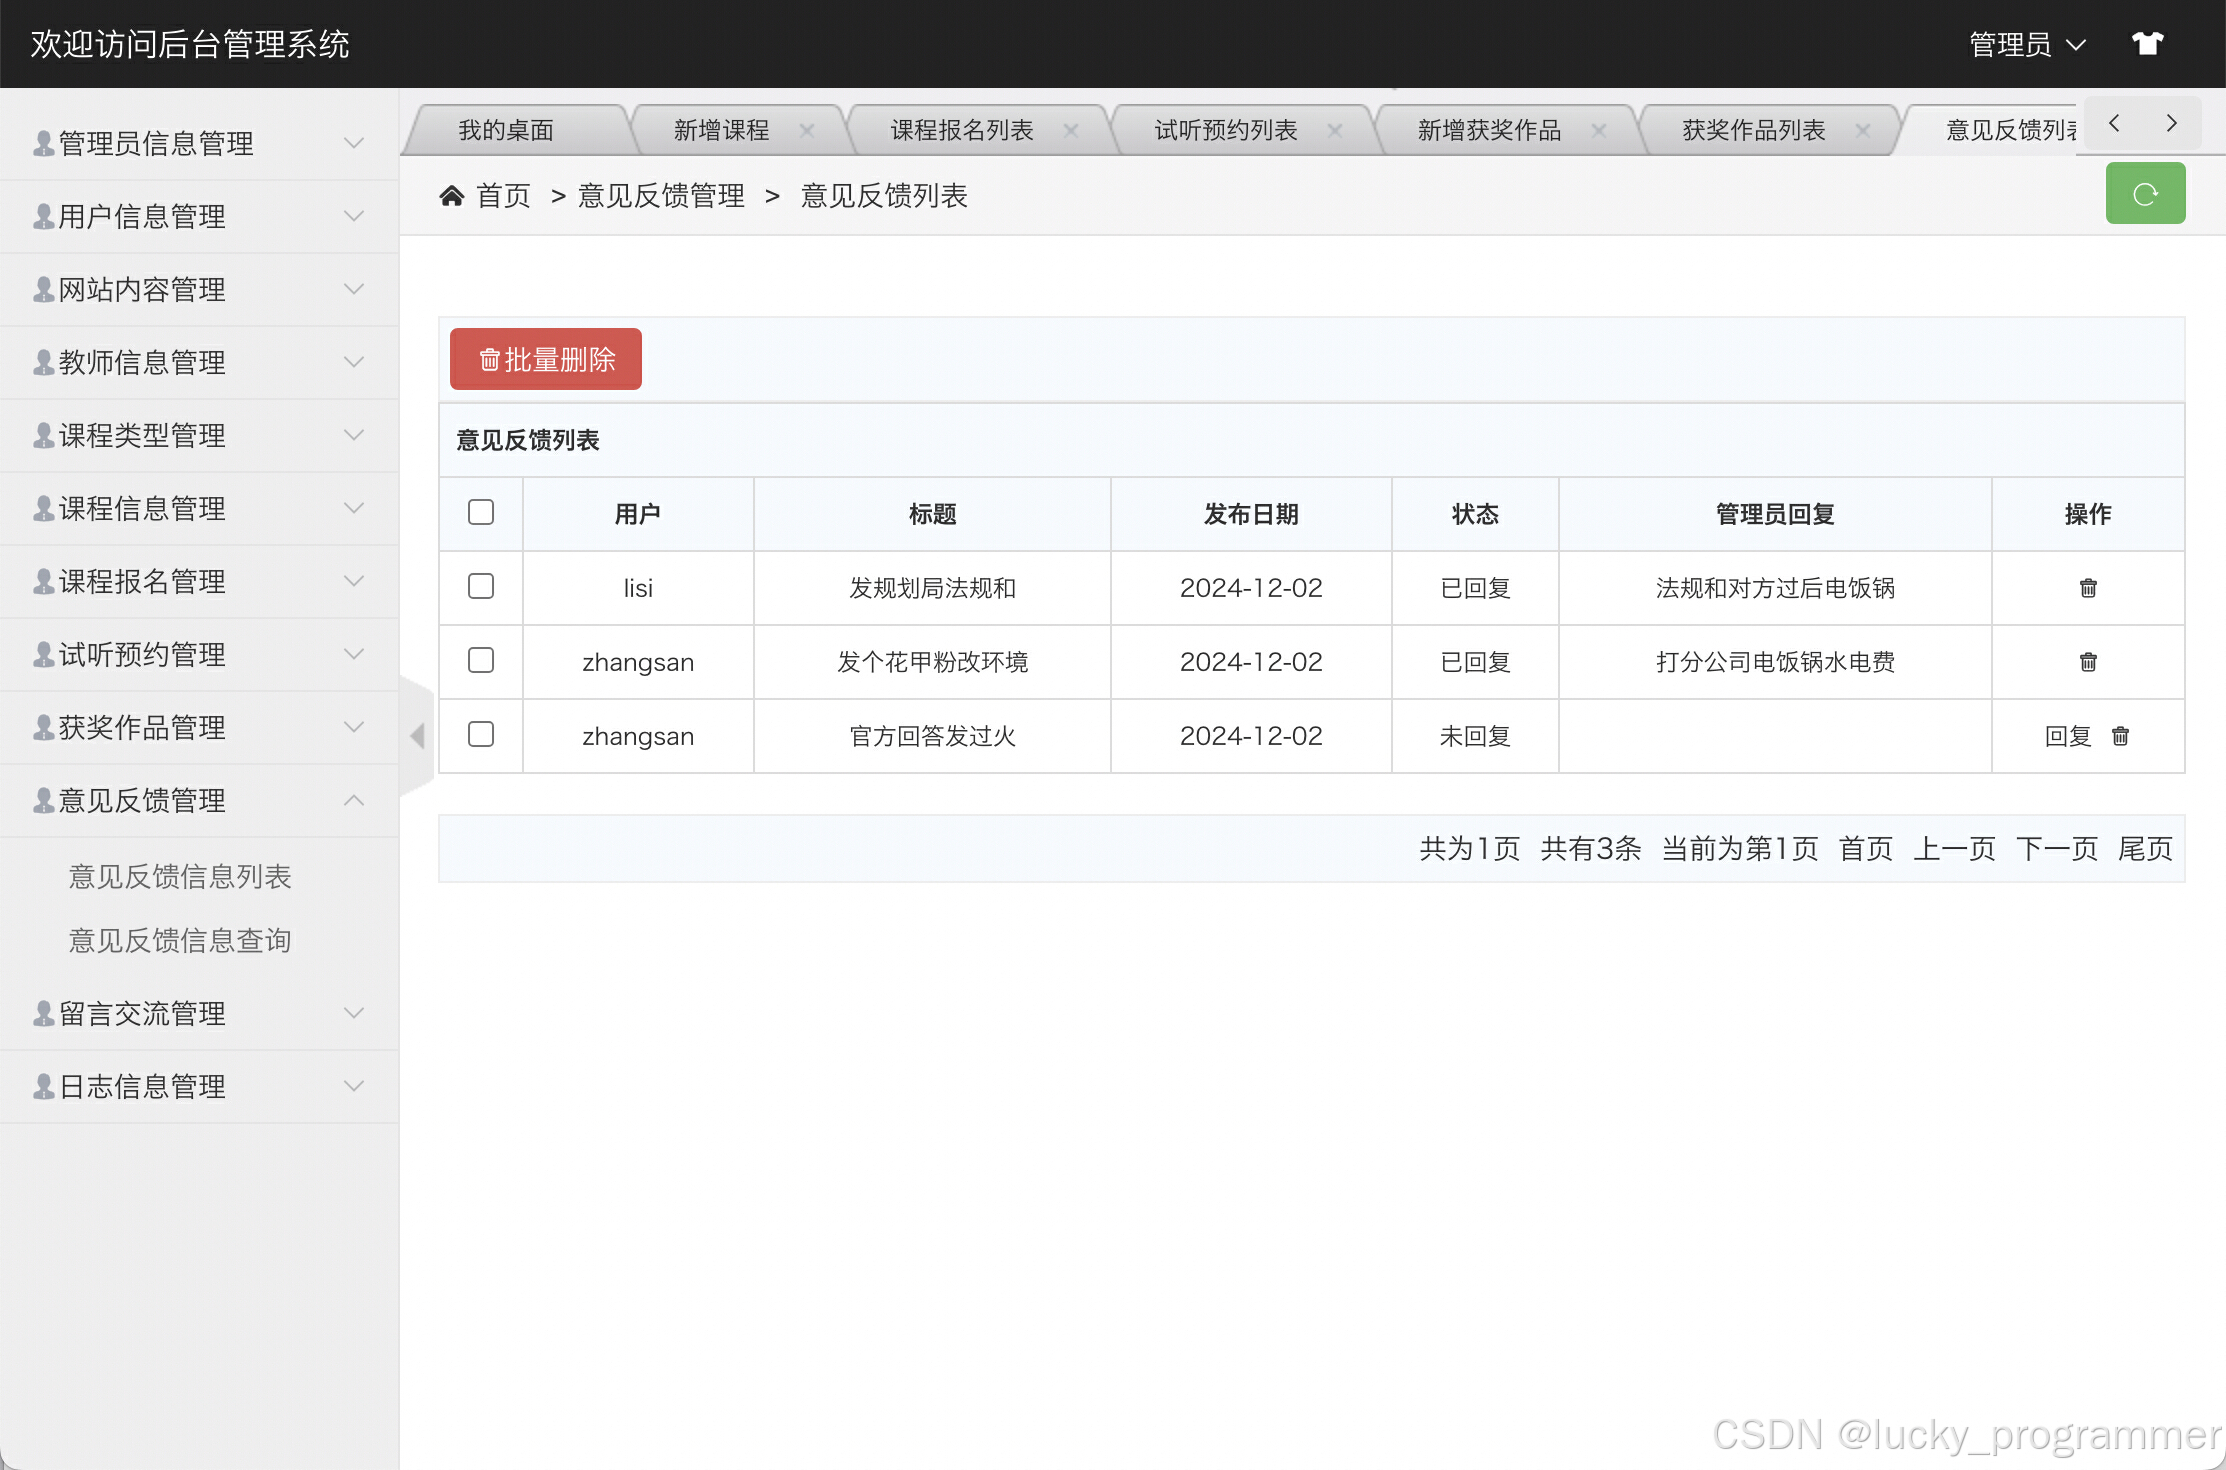
Task: Click the 批量删除 button
Action: 546,359
